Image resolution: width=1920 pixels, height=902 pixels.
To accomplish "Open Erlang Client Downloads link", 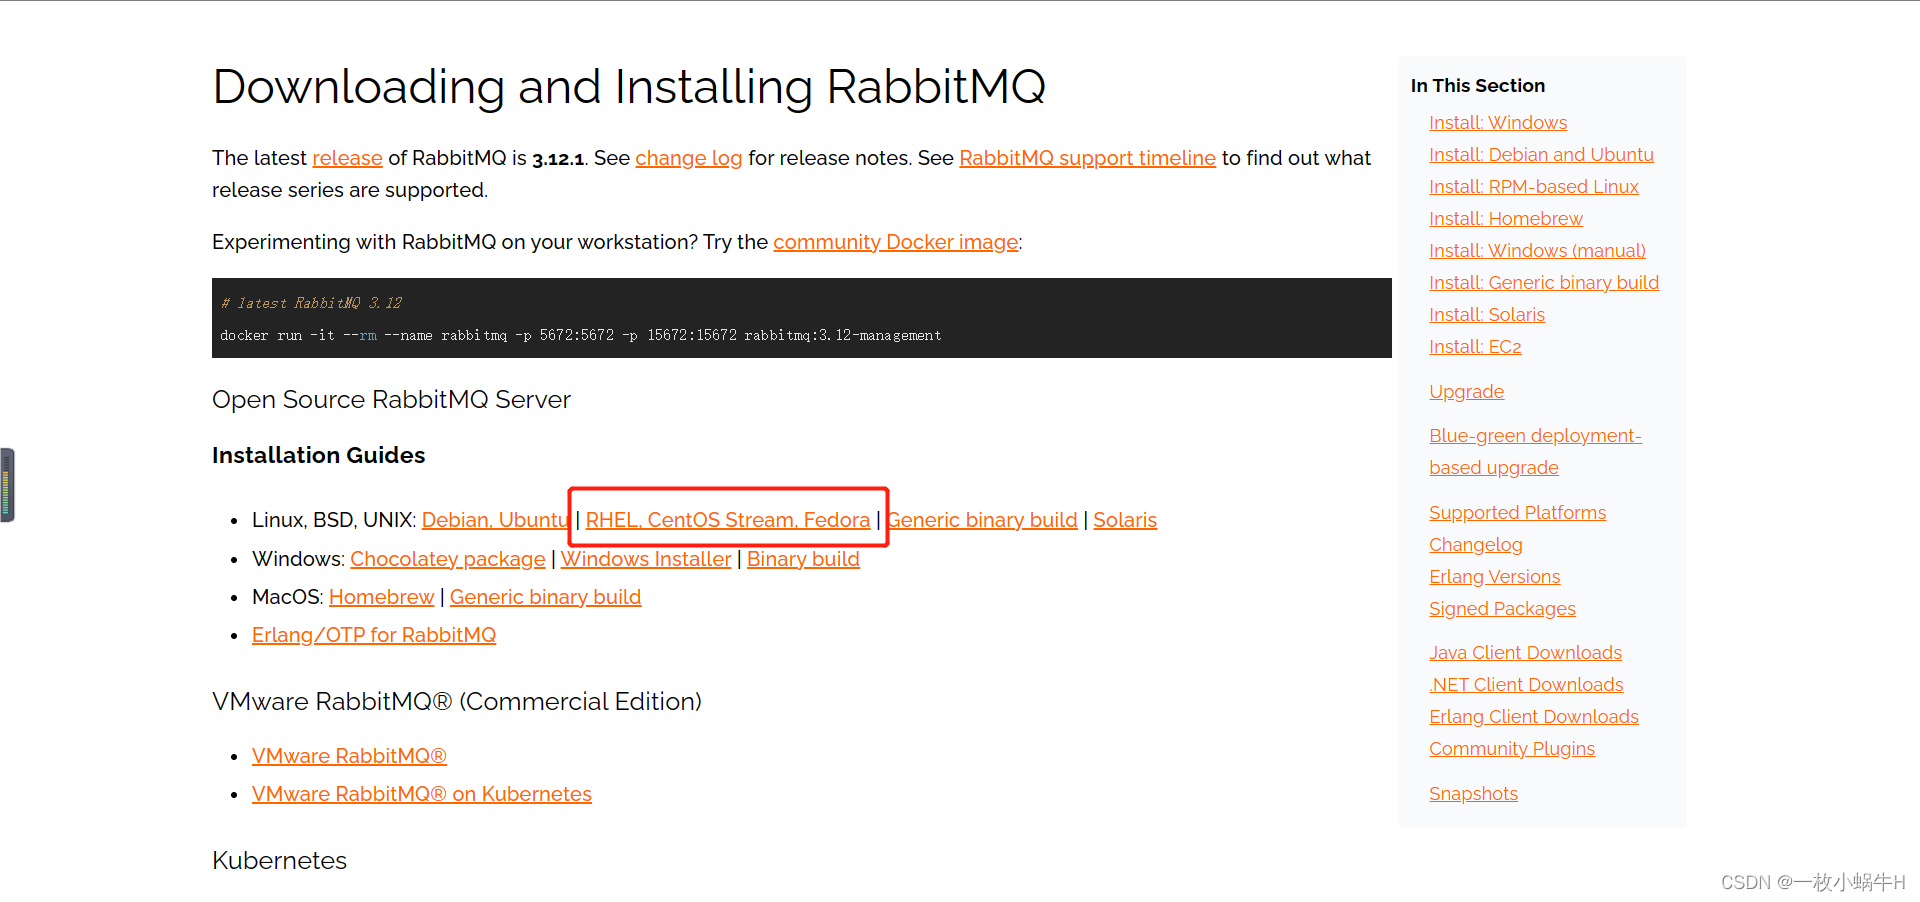I will tap(1533, 717).
